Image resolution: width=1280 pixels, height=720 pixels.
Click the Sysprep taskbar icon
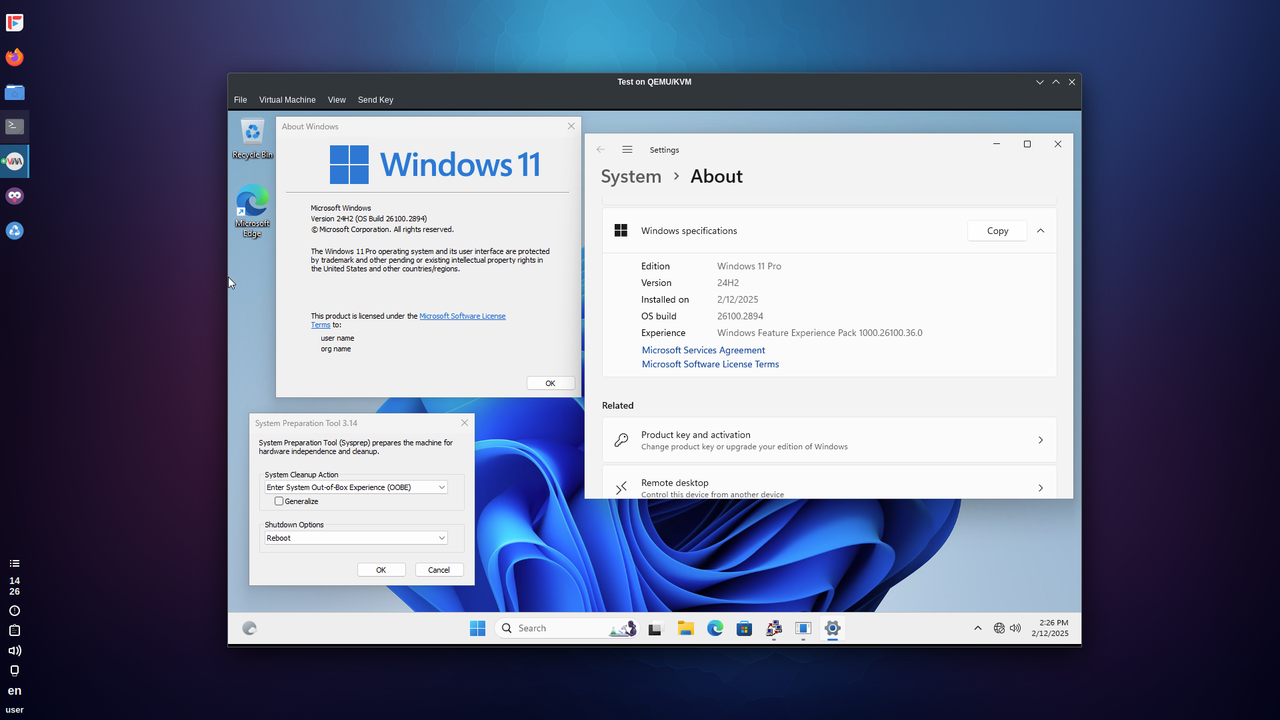(773, 629)
